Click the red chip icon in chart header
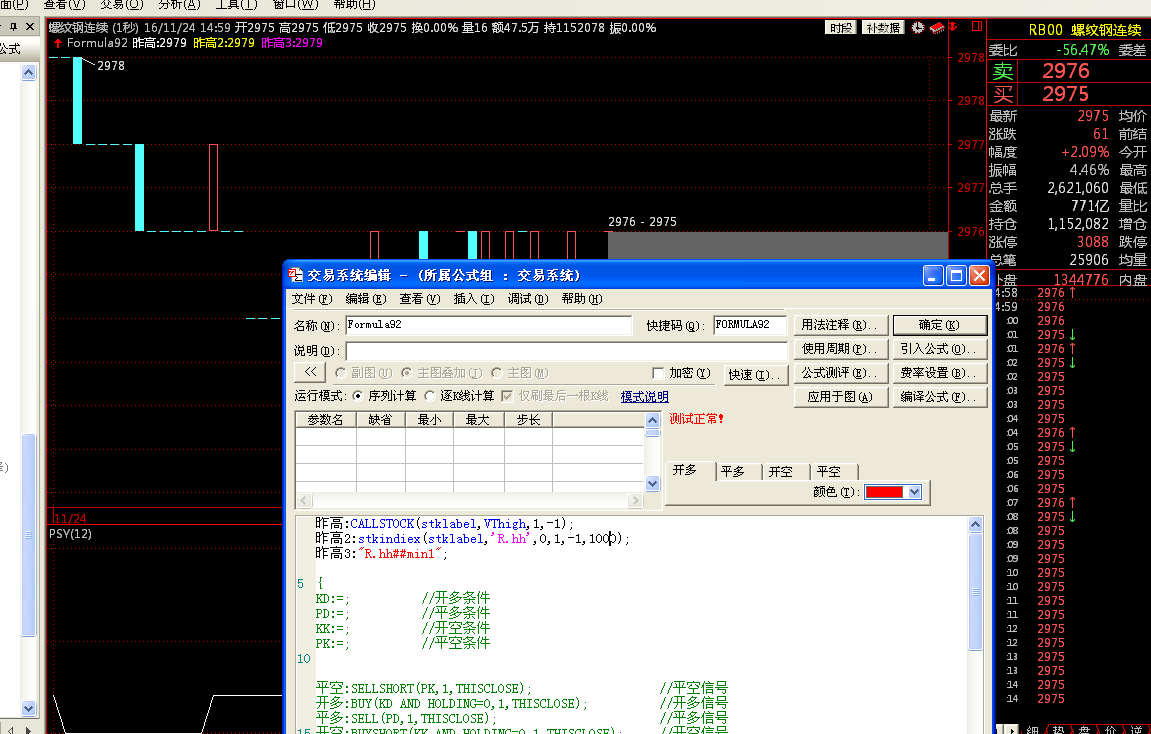The width and height of the screenshot is (1151, 734). click(937, 28)
